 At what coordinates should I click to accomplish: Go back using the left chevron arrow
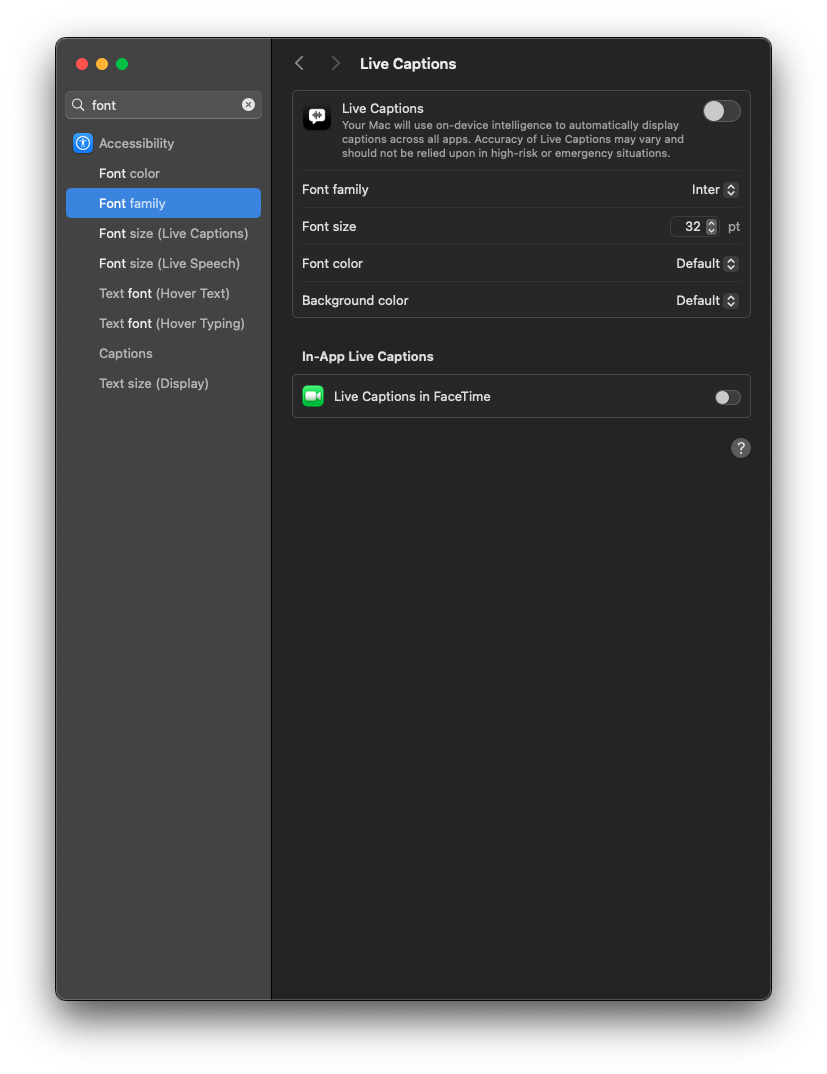click(299, 63)
